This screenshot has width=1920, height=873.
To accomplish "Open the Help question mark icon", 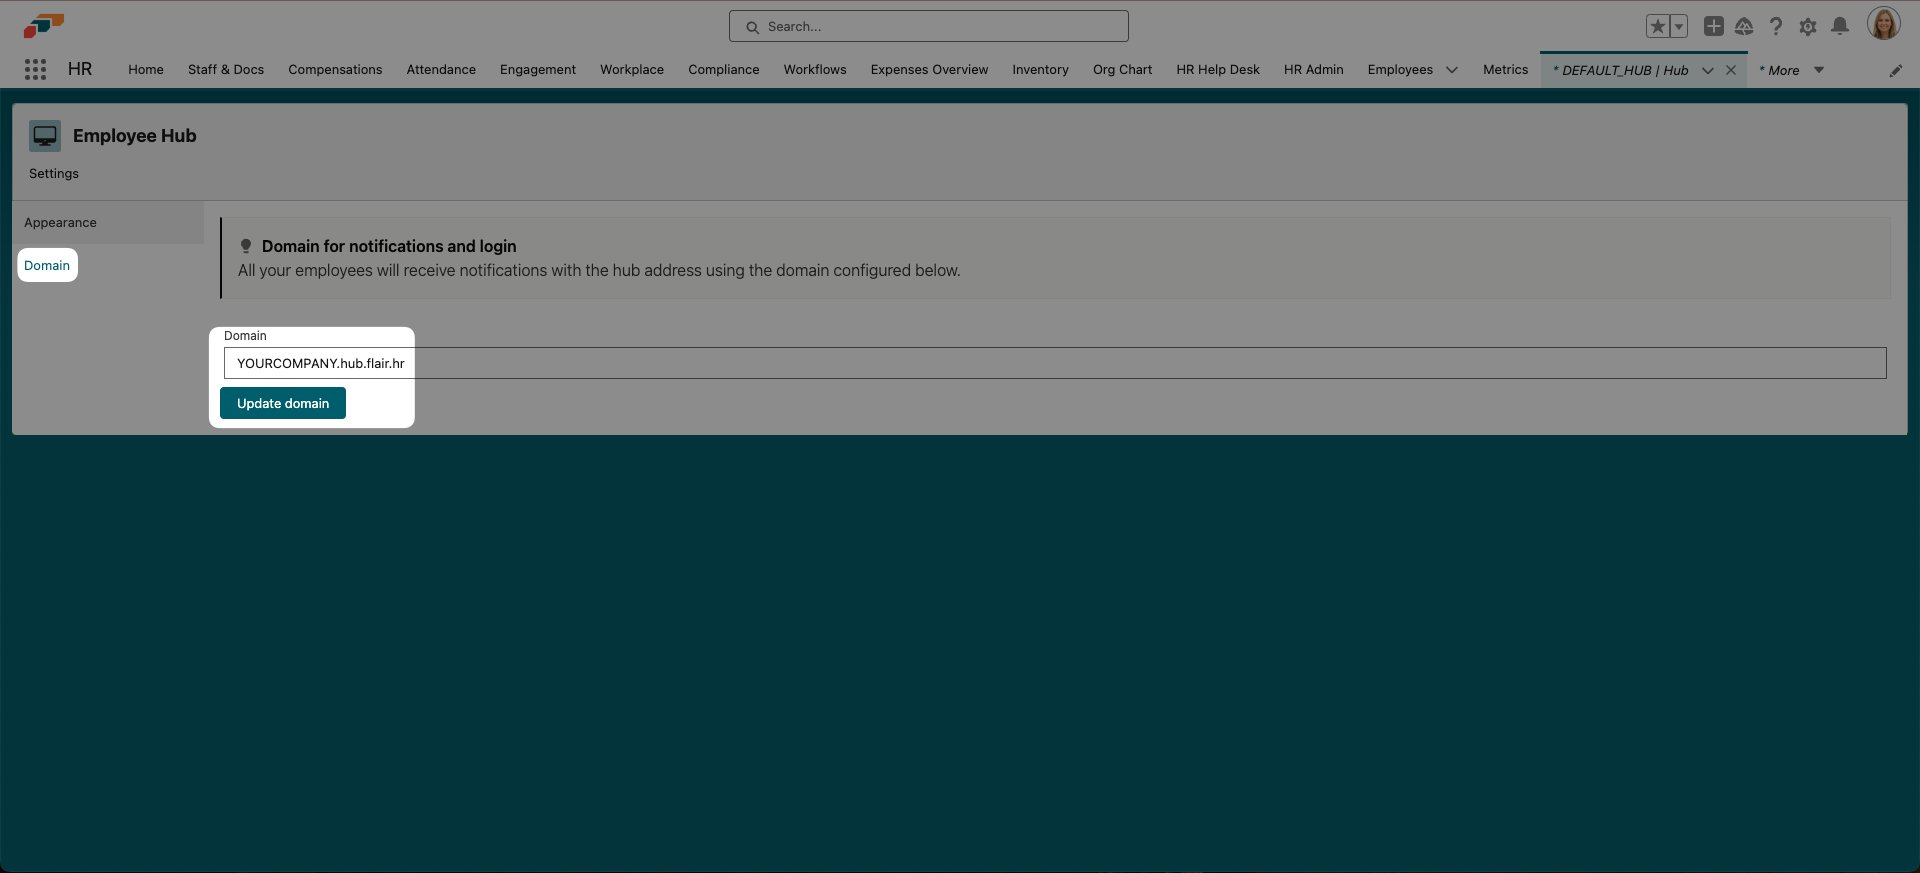I will [1776, 27].
